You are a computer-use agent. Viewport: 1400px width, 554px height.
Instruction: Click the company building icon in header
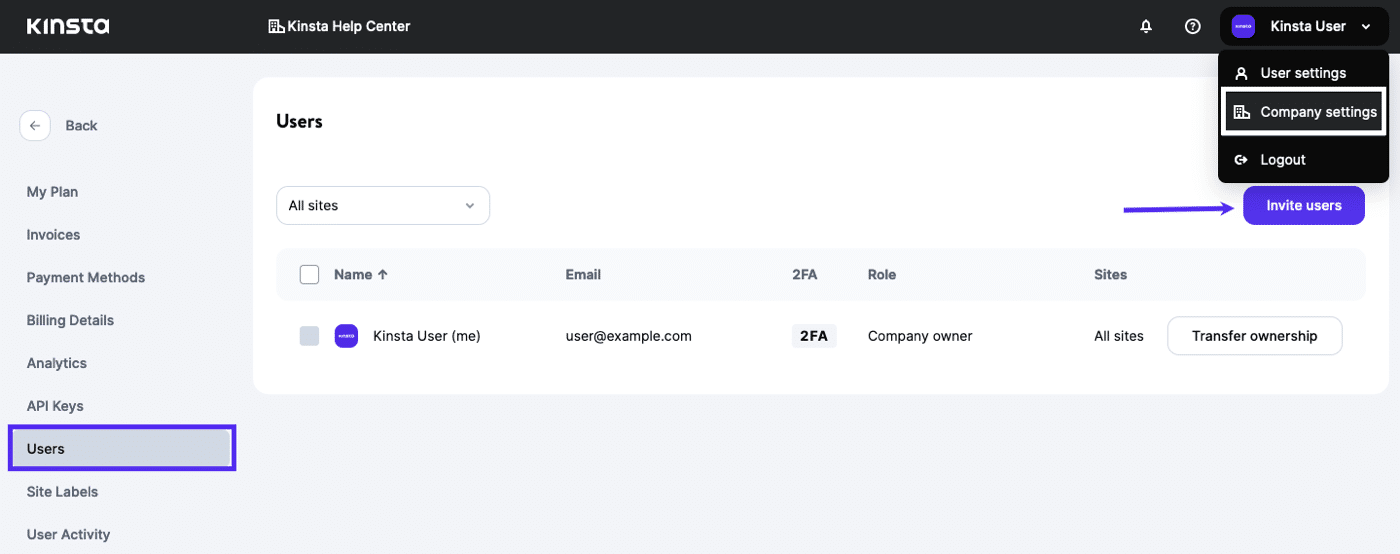277,27
